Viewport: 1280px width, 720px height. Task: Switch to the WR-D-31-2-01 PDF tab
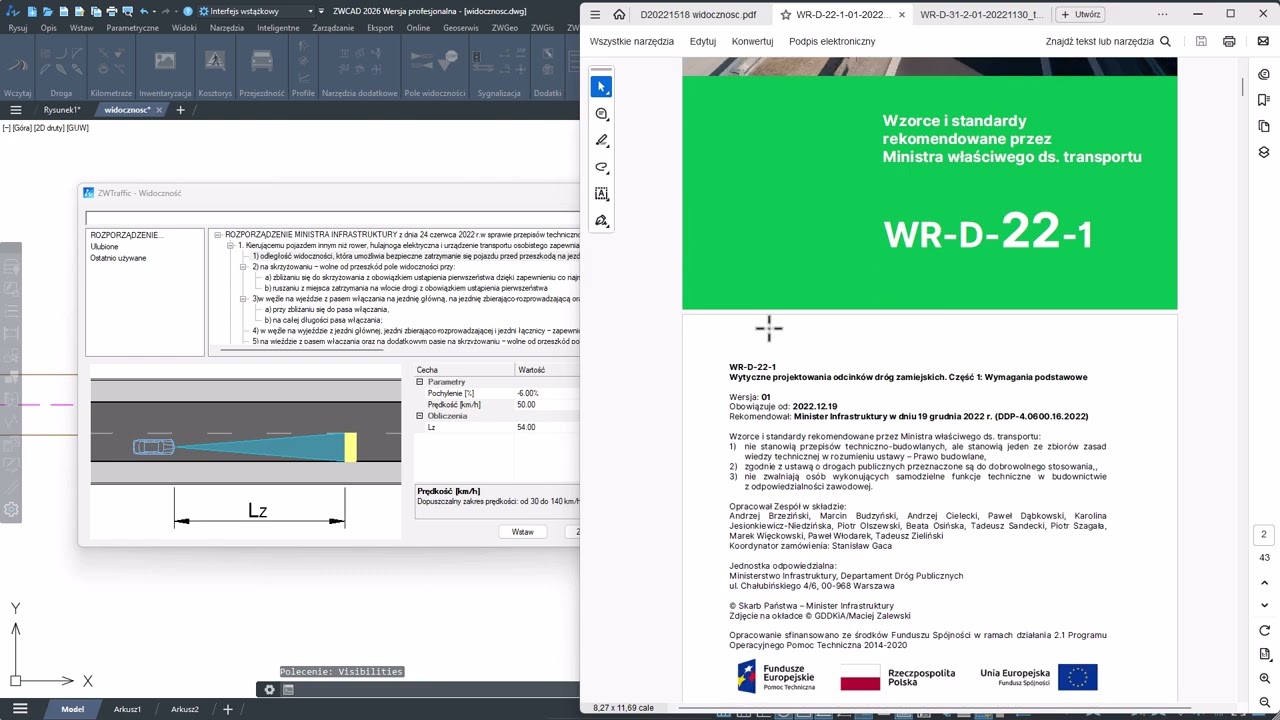(x=981, y=15)
